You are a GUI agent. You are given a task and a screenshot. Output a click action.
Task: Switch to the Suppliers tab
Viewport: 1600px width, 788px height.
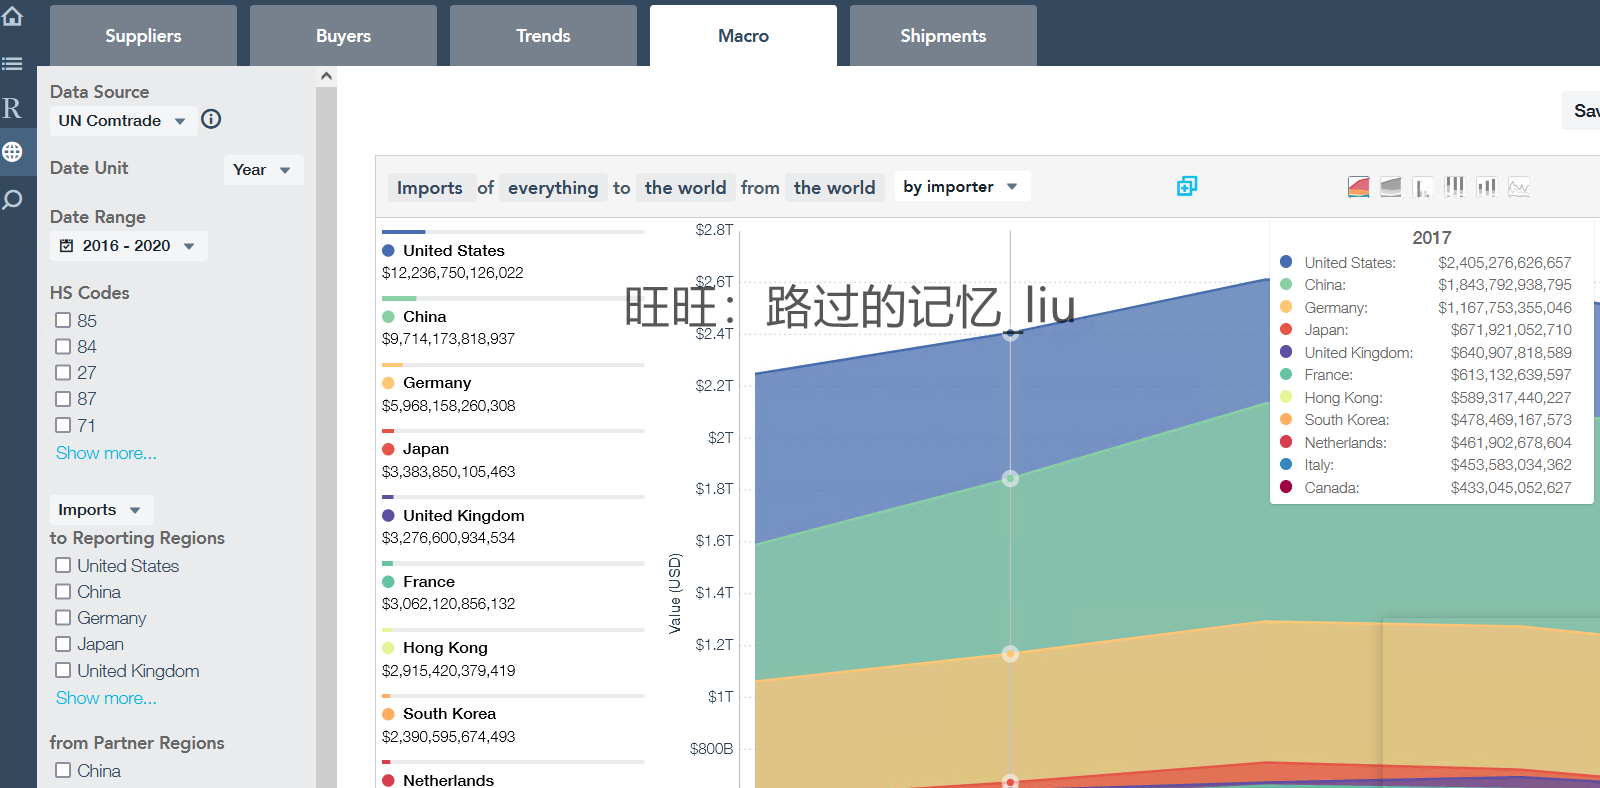143,36
